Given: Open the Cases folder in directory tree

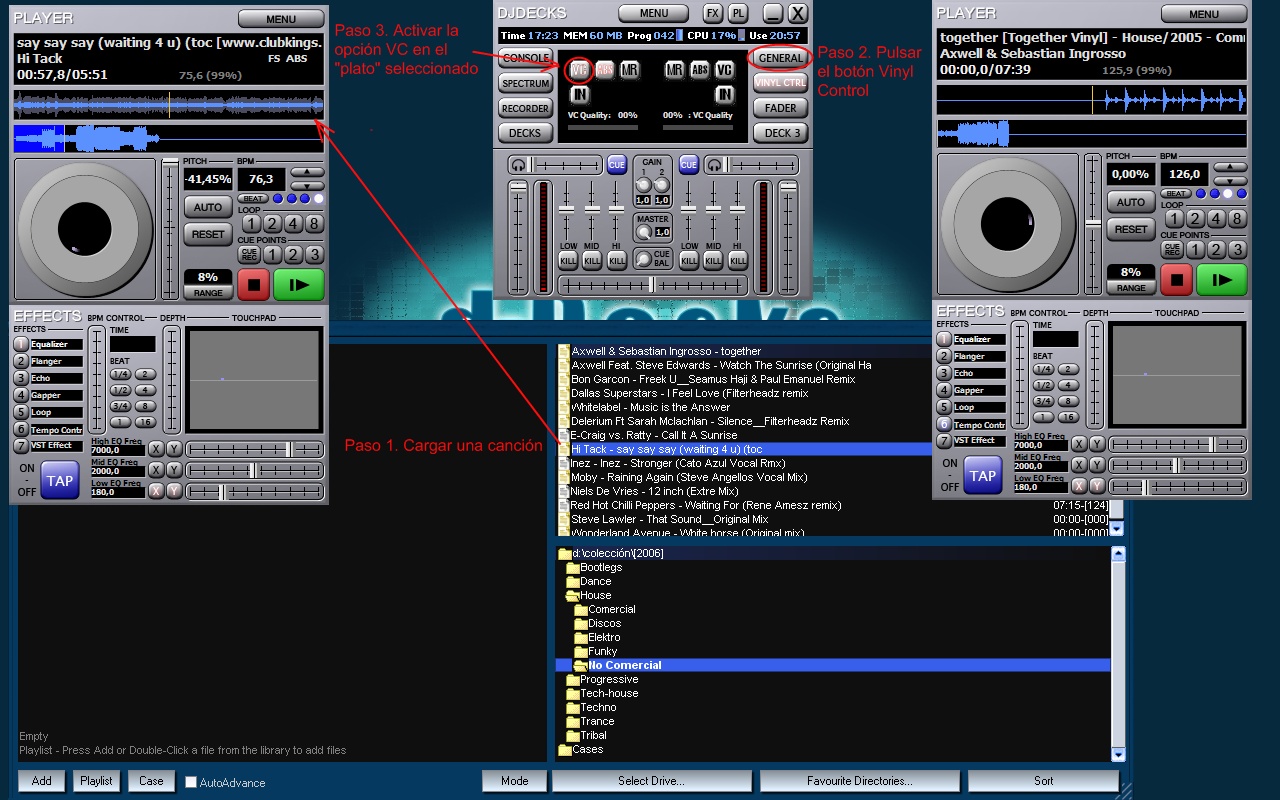Looking at the screenshot, I should pyautogui.click(x=580, y=749).
